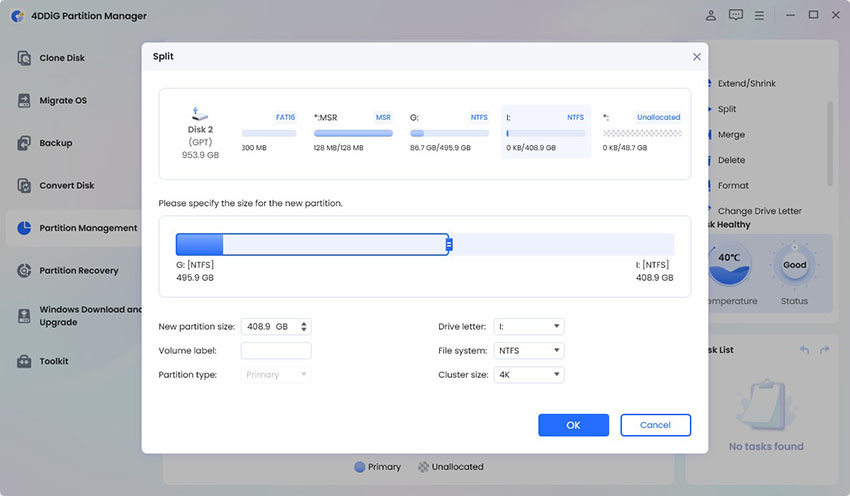This screenshot has height=496, width=850.
Task: Open the Cluster size dropdown
Action: point(529,375)
